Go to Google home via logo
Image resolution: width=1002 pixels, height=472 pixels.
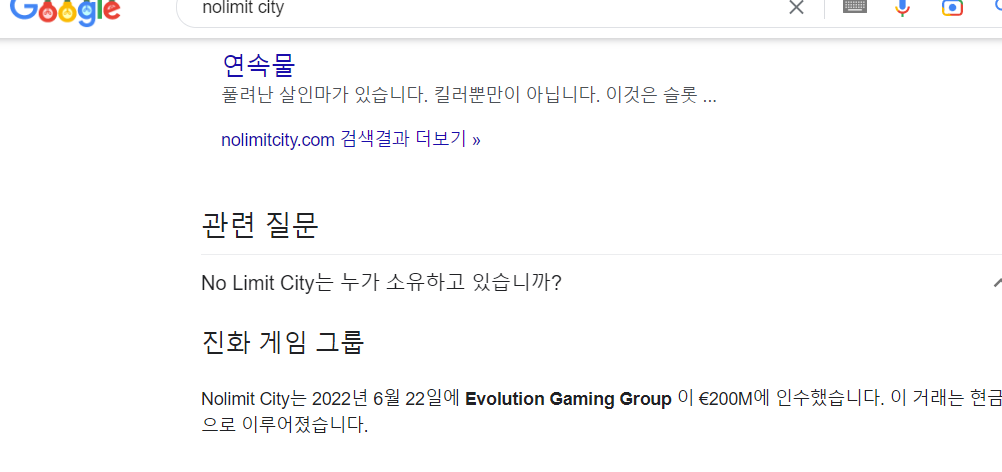click(65, 11)
